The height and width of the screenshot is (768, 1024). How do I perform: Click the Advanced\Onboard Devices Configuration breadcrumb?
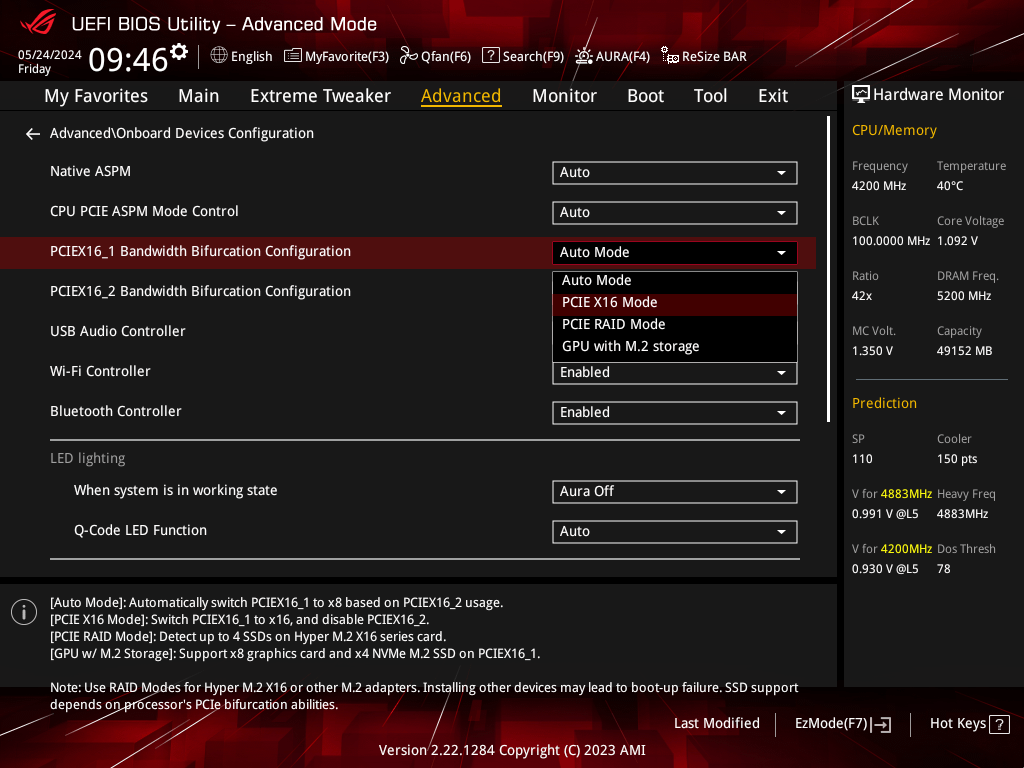tap(182, 133)
